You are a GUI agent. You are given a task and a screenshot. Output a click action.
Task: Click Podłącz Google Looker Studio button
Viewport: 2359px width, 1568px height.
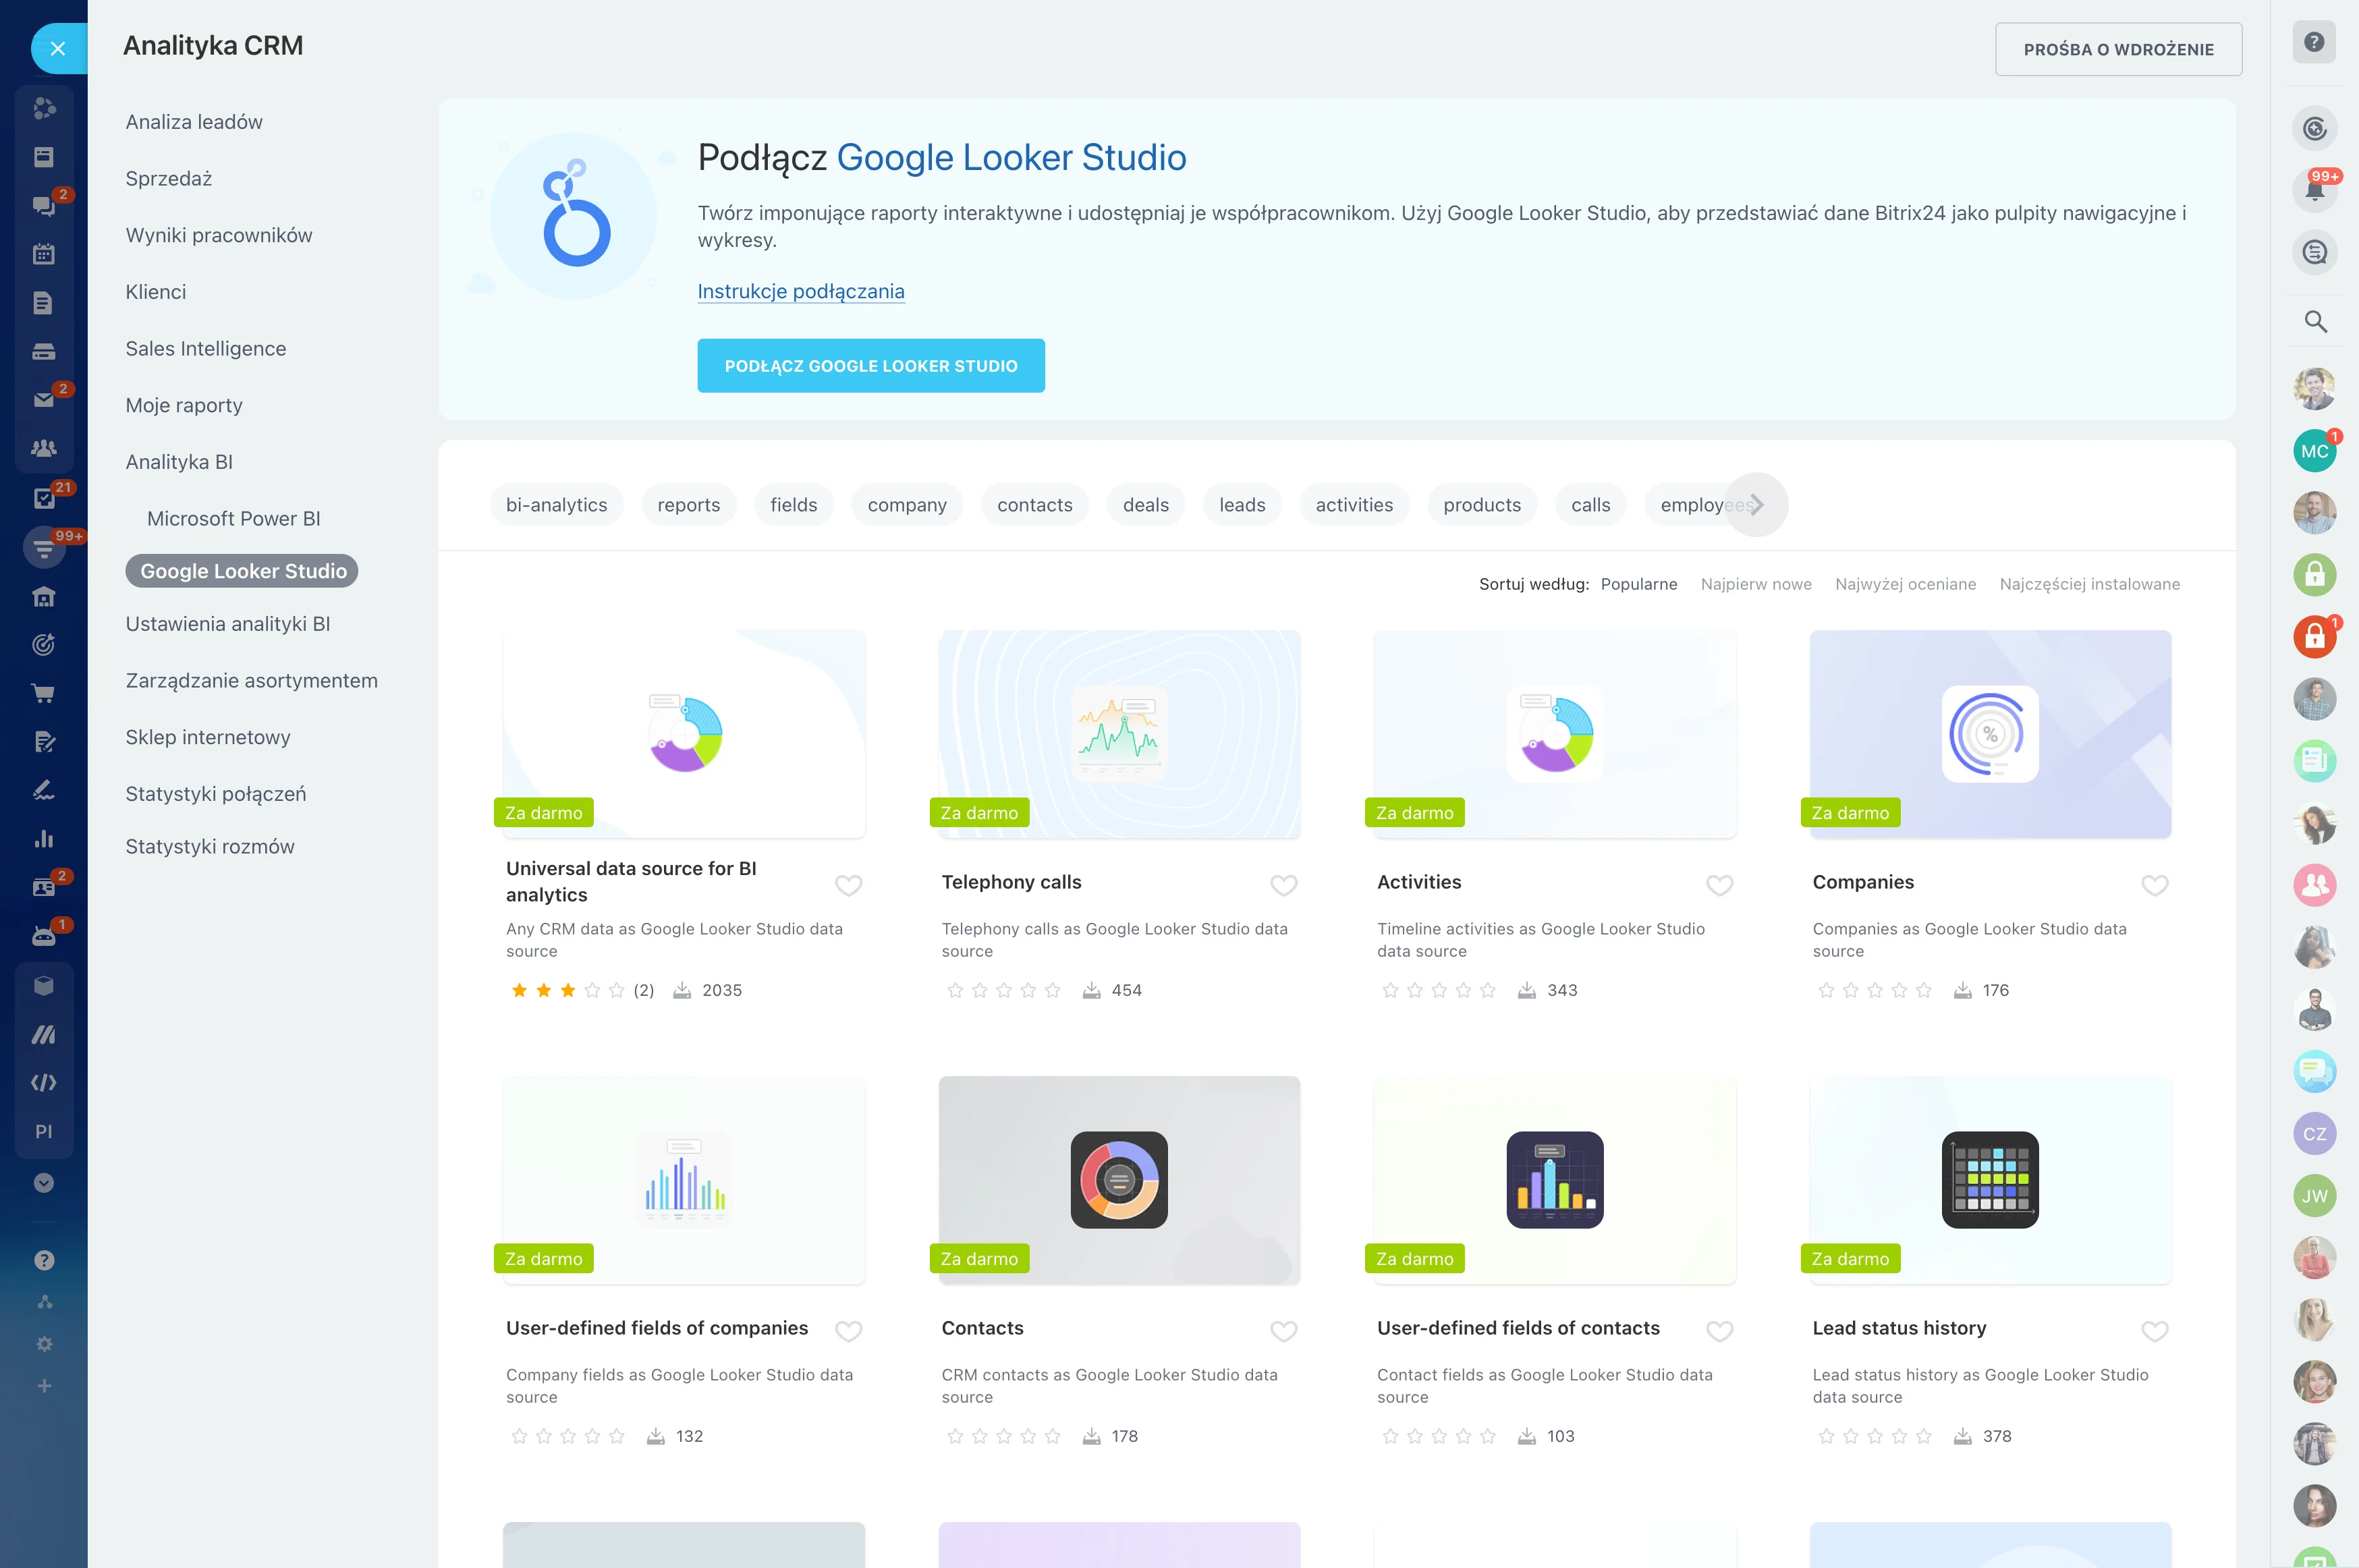point(870,366)
